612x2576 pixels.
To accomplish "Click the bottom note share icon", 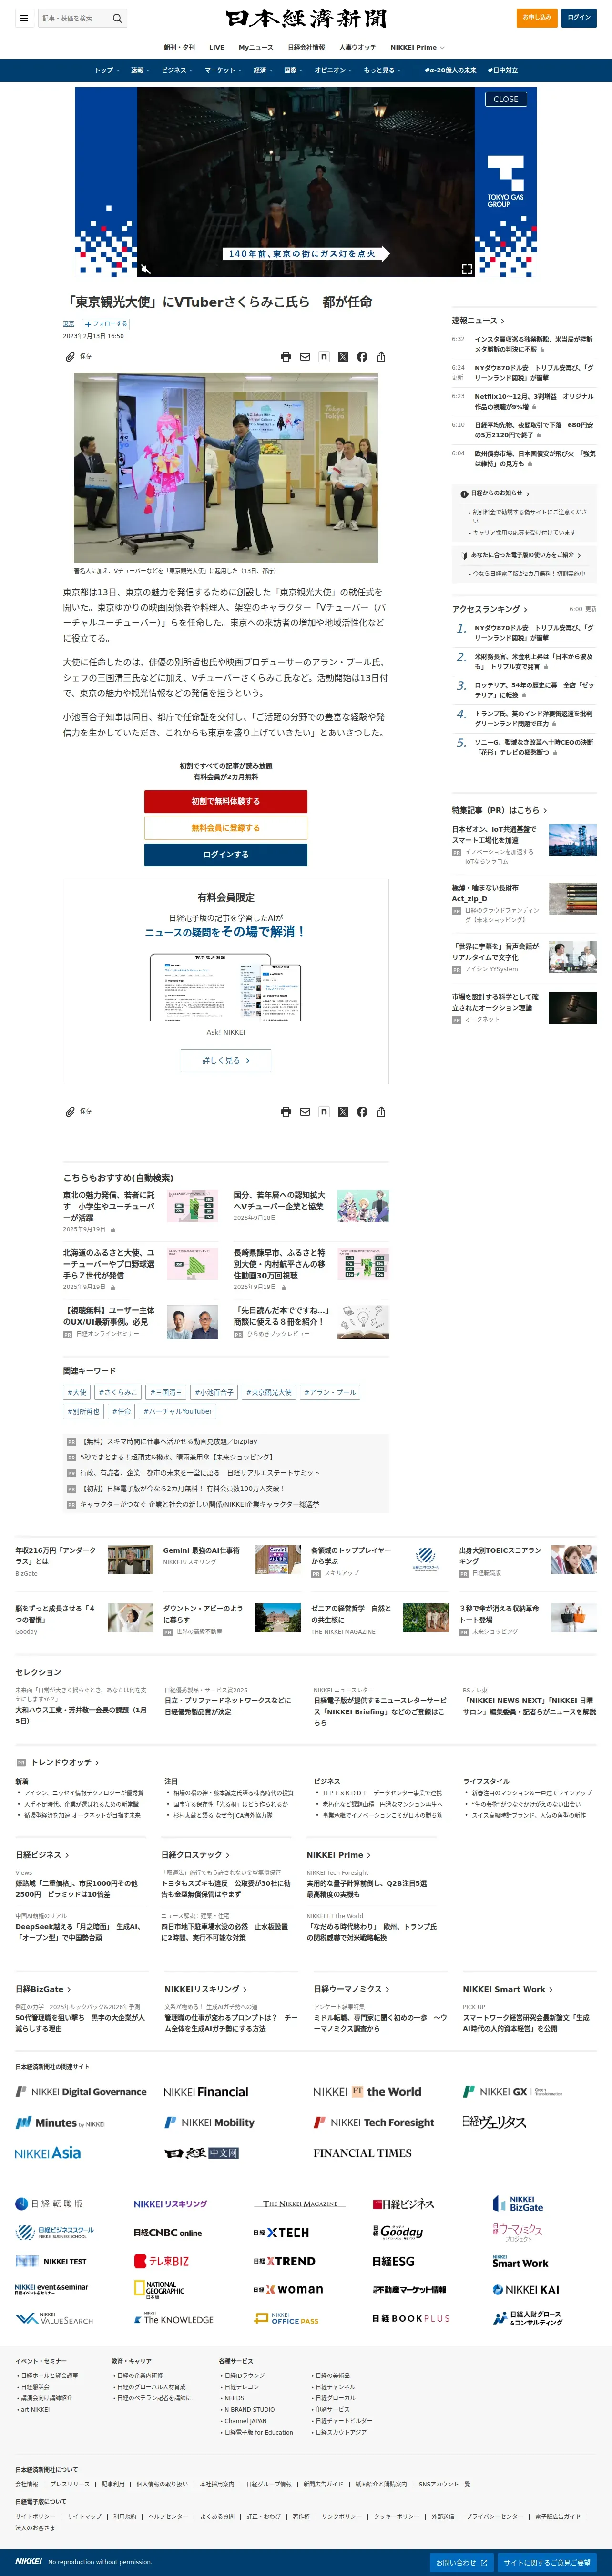I will tap(324, 1112).
